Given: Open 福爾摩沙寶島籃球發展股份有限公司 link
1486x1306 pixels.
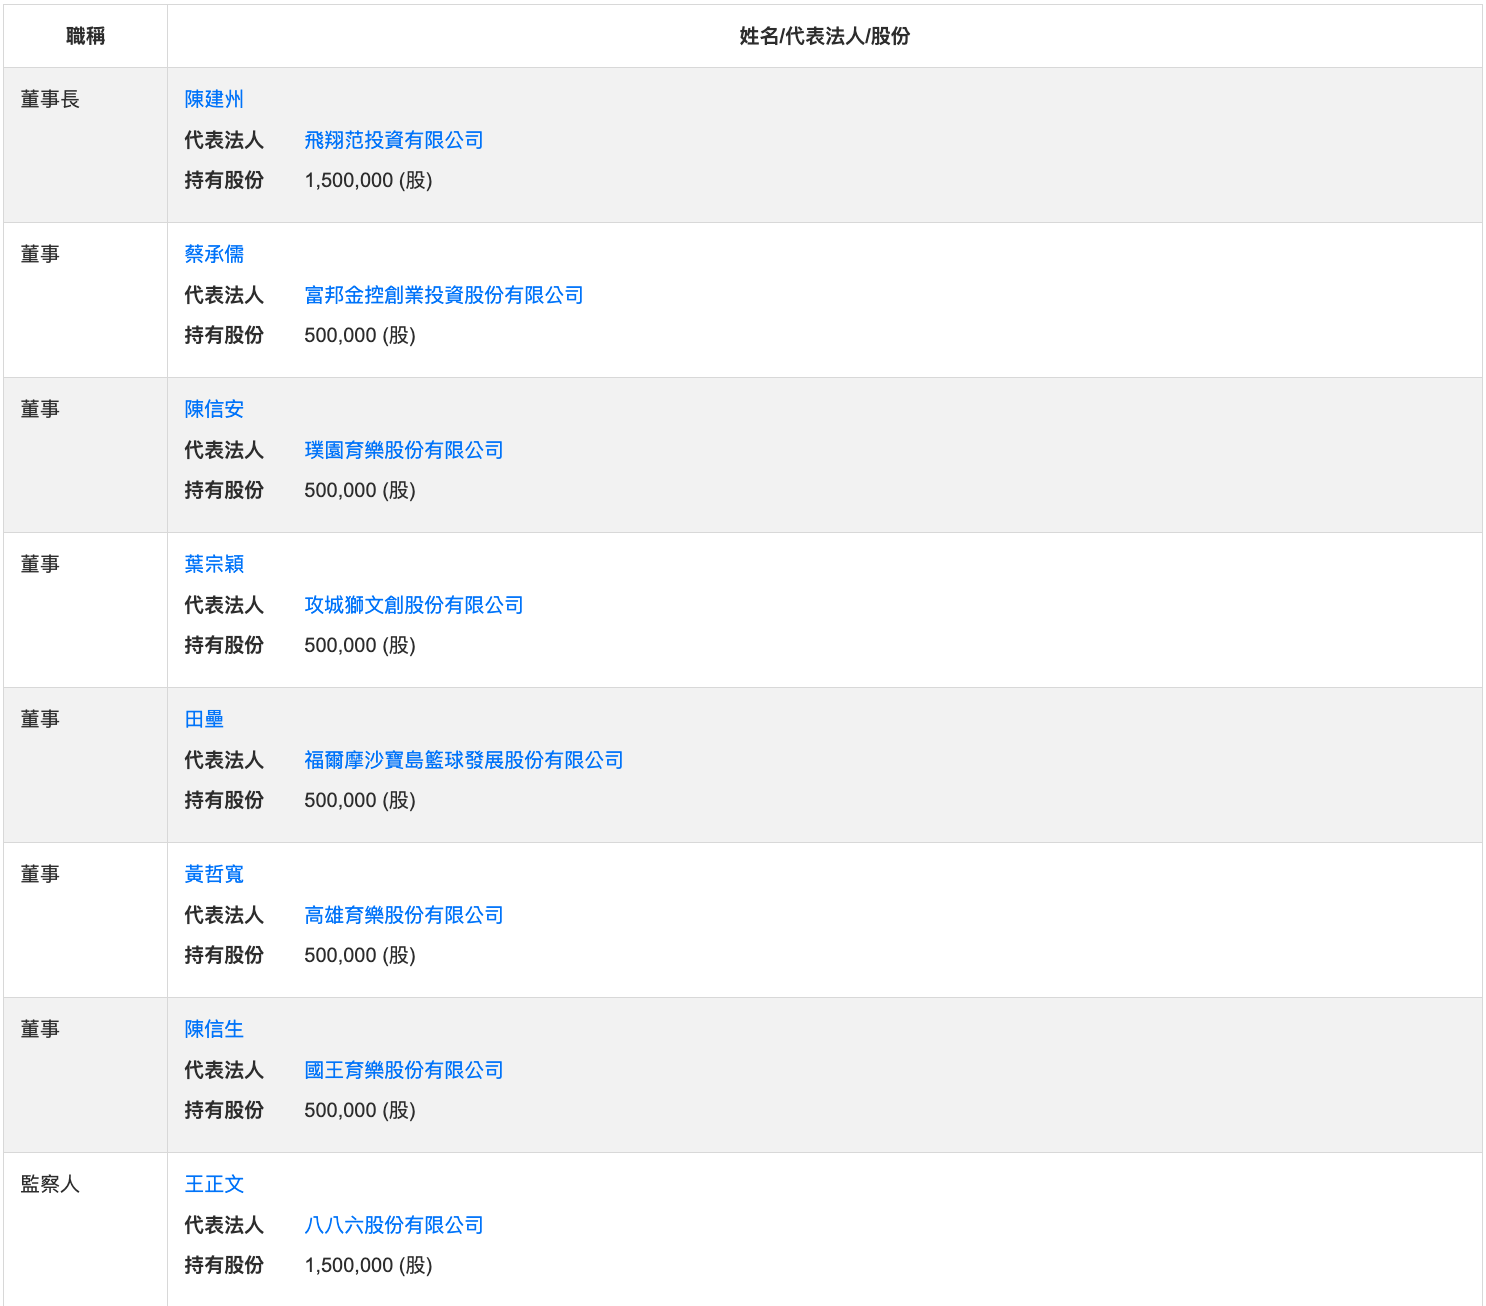Looking at the screenshot, I should [x=463, y=760].
